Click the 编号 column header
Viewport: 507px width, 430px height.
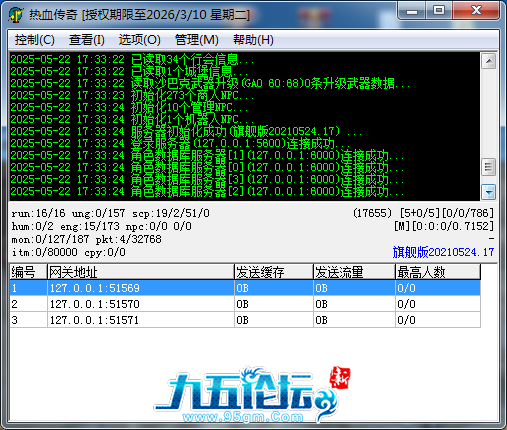(28, 272)
